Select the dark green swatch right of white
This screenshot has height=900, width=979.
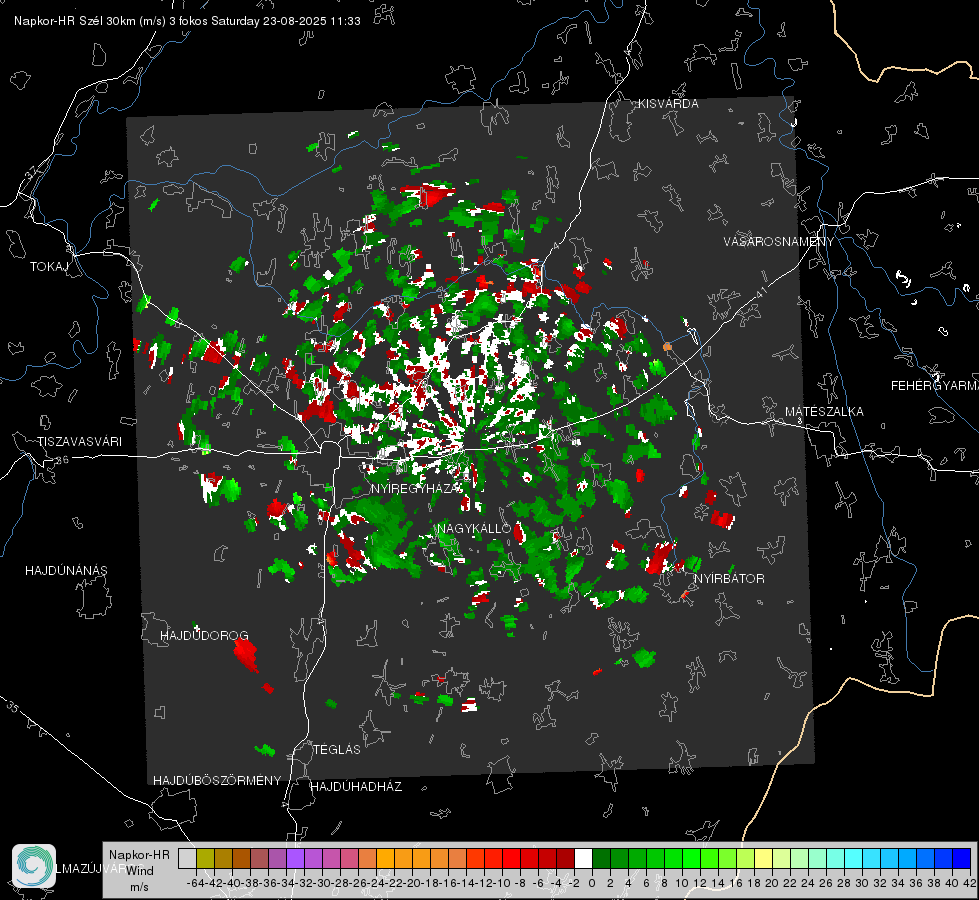pos(601,858)
